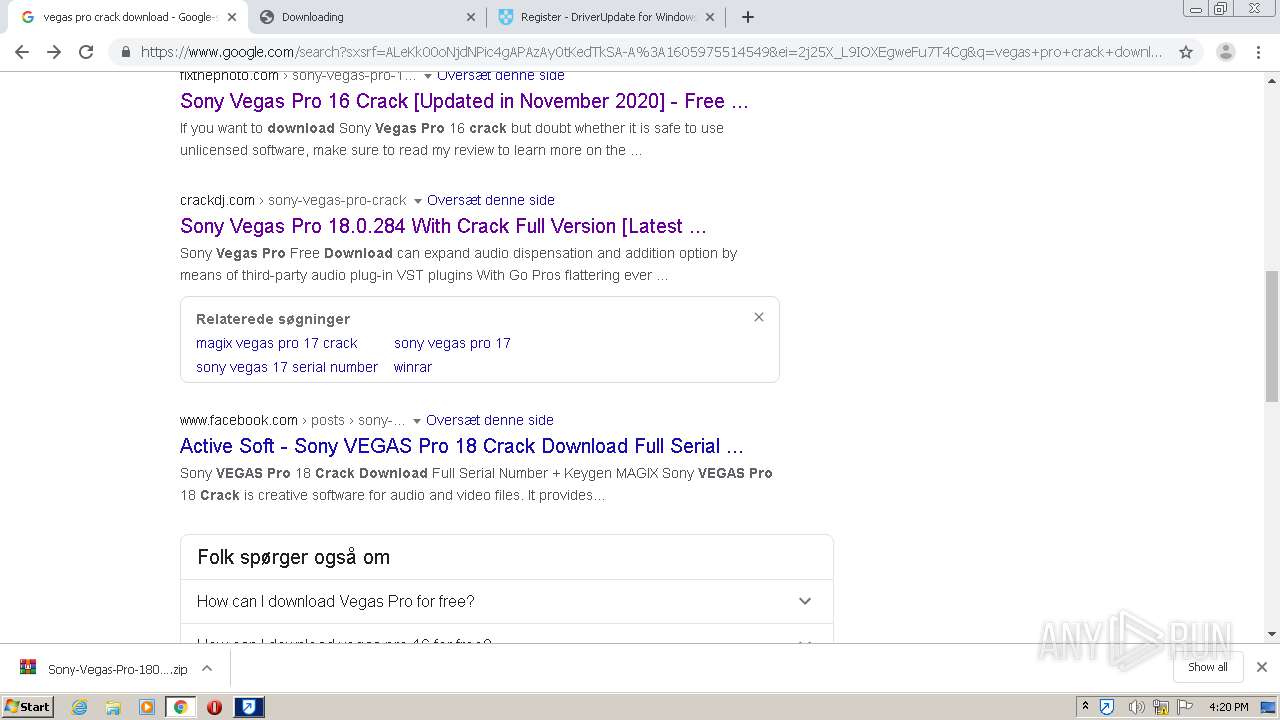The width and height of the screenshot is (1280, 720).
Task: Close the vegas pro crack download tab
Action: pos(232,17)
